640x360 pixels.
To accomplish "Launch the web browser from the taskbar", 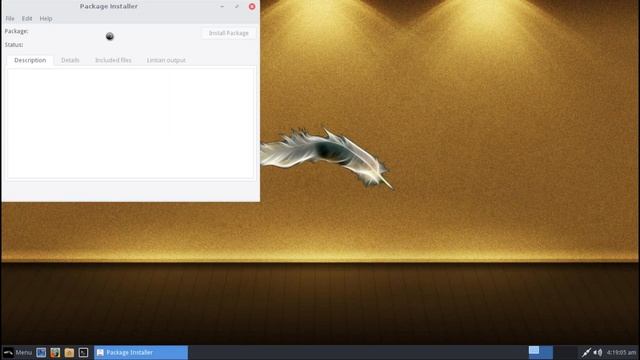I will coord(55,352).
